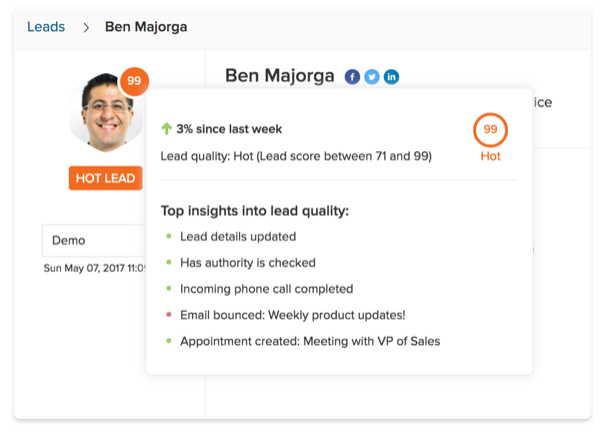Open Incoming phone call completed insight
This screenshot has height=432, width=603.
(266, 289)
